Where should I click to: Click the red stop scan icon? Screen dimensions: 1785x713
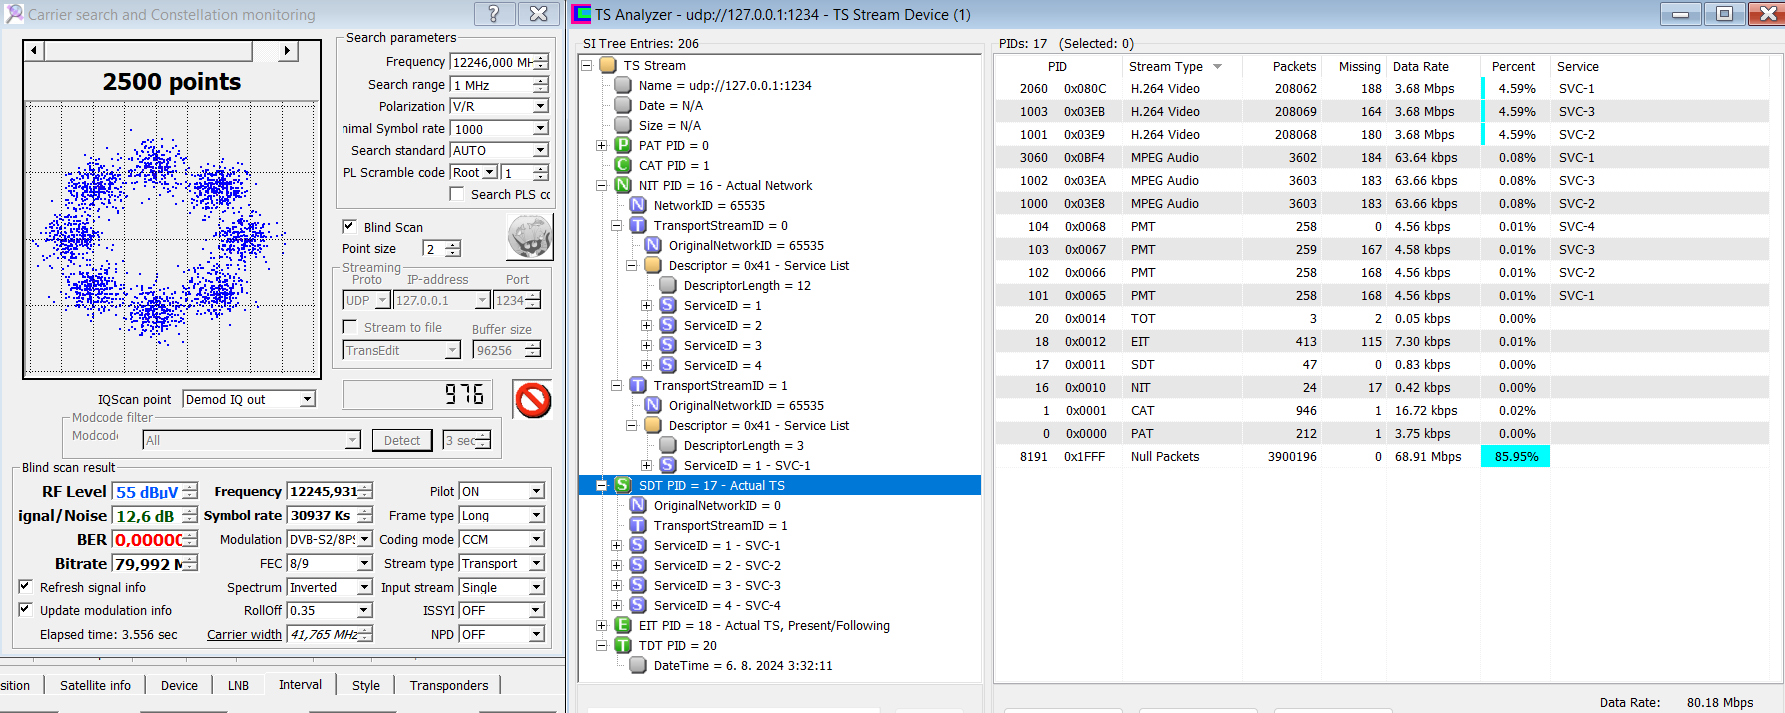pyautogui.click(x=533, y=400)
